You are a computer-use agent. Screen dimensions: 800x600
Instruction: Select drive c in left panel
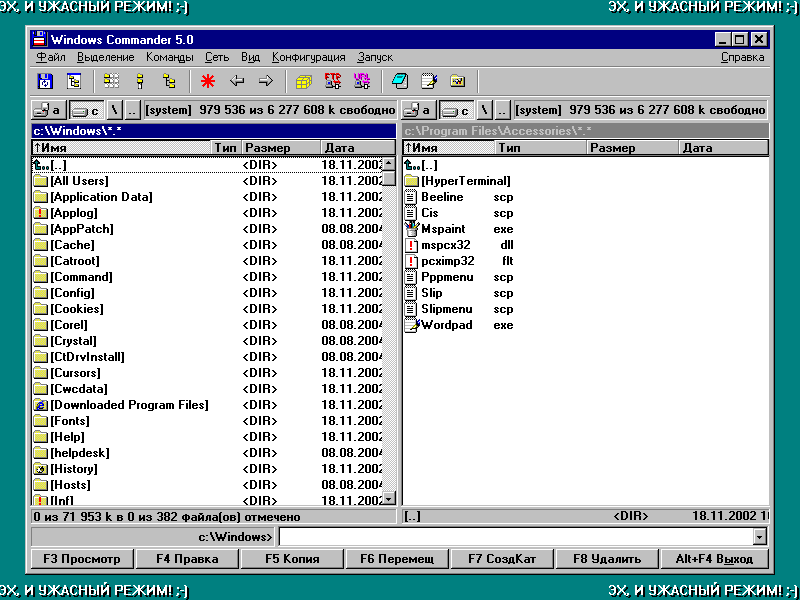[86, 110]
